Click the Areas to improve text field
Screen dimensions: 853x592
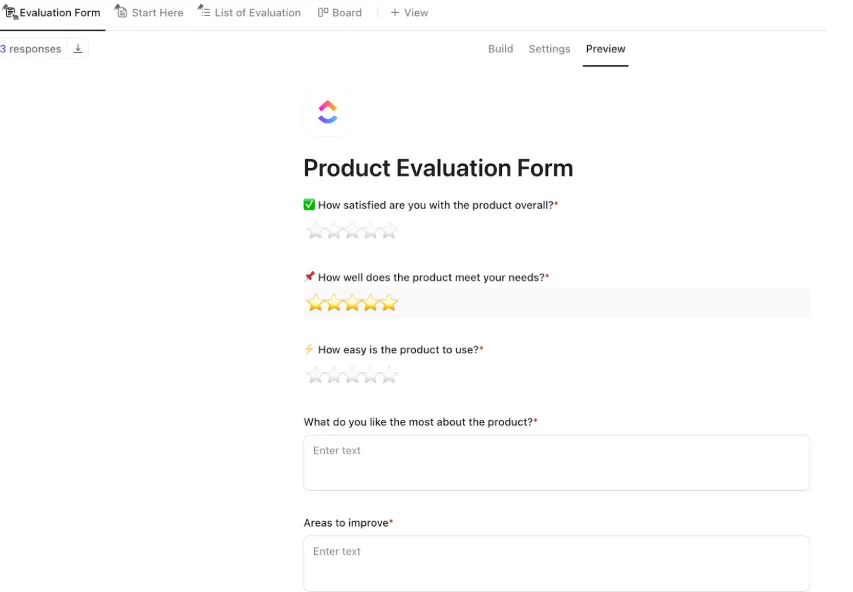tap(556, 563)
